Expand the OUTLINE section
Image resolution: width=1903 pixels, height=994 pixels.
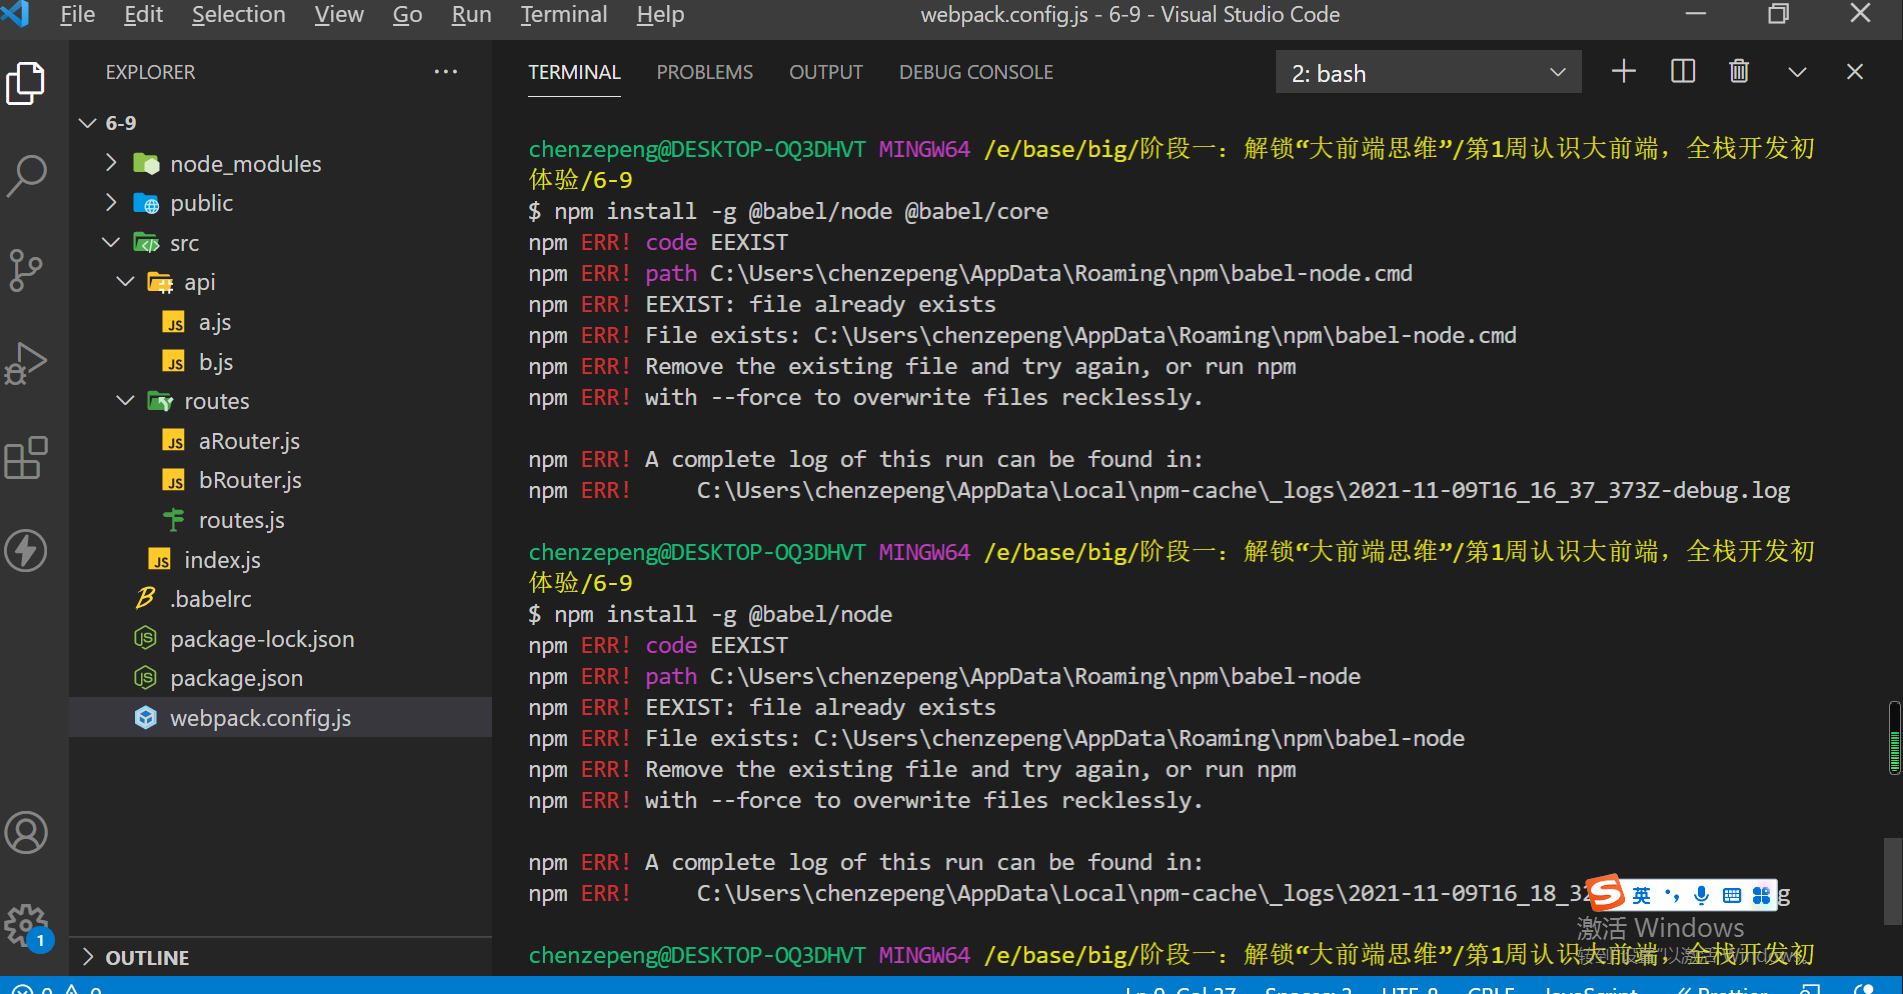pos(147,957)
